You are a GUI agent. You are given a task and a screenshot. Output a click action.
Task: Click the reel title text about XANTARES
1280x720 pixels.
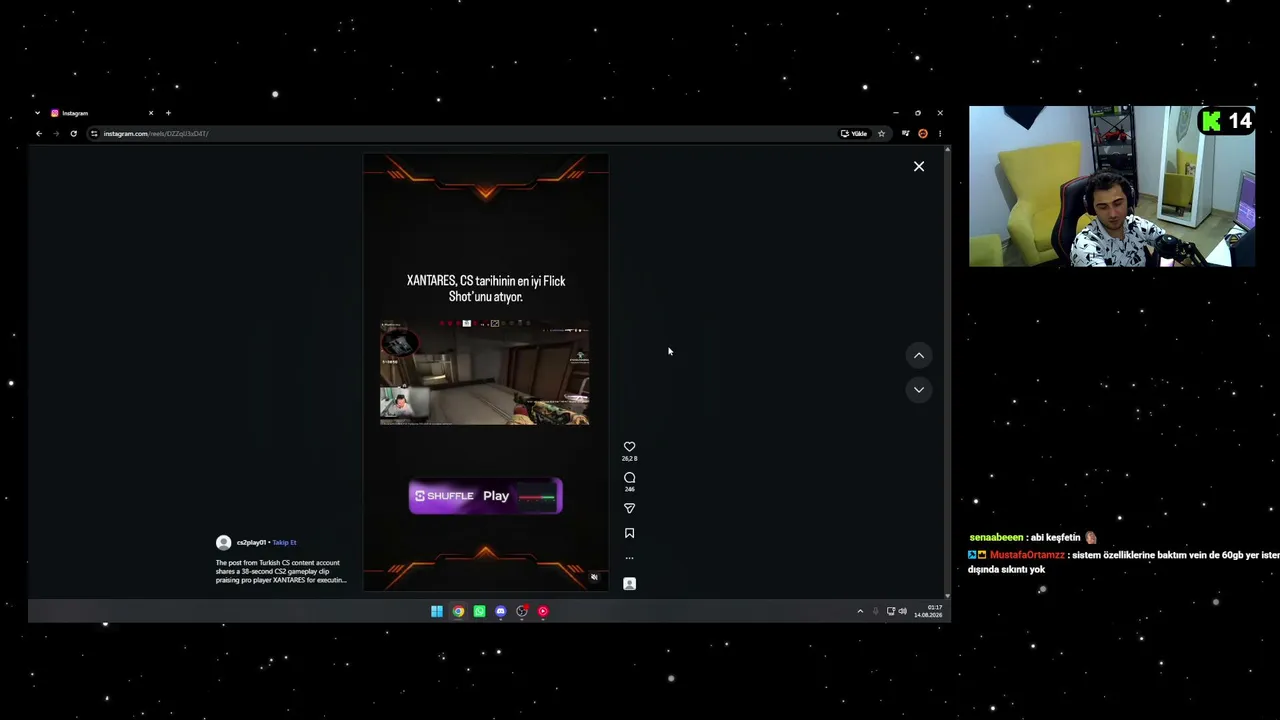486,288
